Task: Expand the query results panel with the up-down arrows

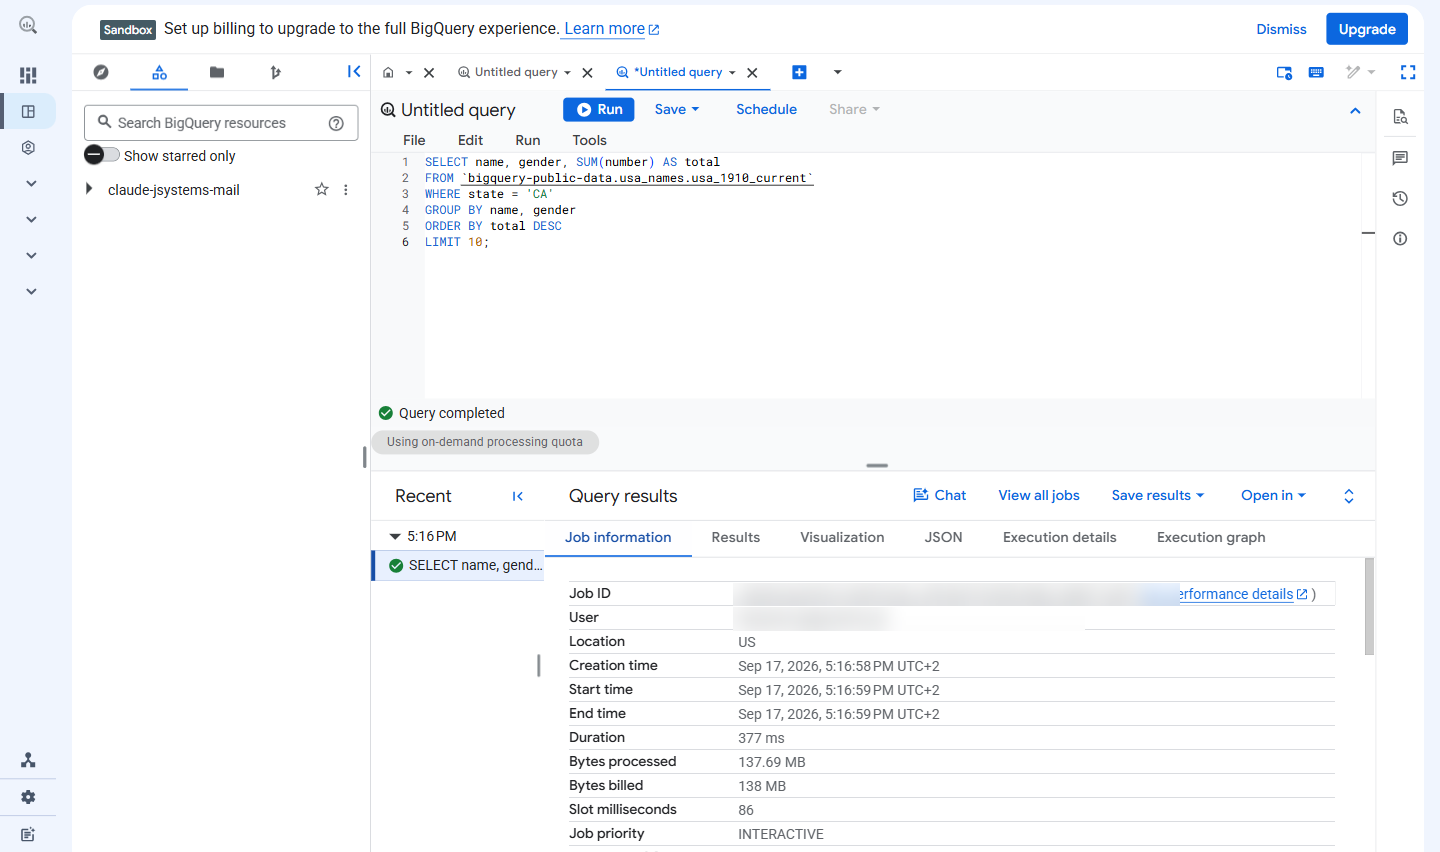Action: tap(1349, 496)
